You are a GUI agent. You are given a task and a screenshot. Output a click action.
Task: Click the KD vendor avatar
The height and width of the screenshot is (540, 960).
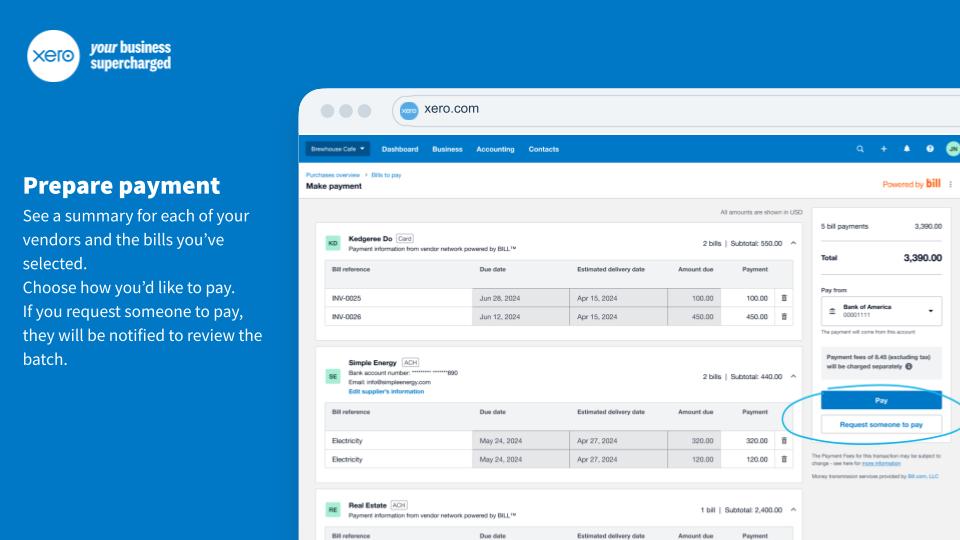332,243
